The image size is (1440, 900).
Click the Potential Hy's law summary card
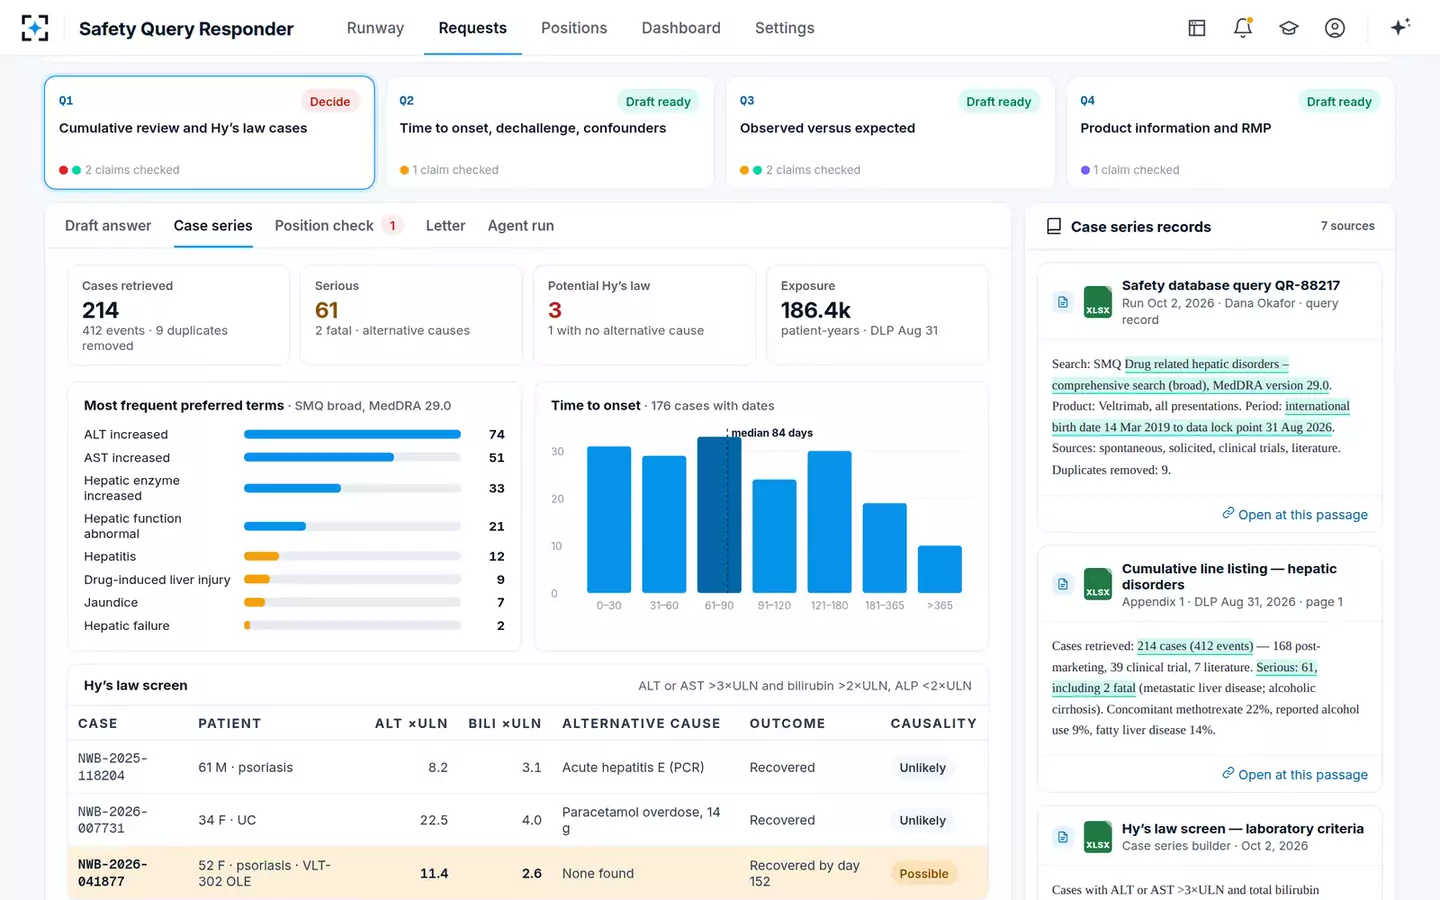pyautogui.click(x=644, y=315)
